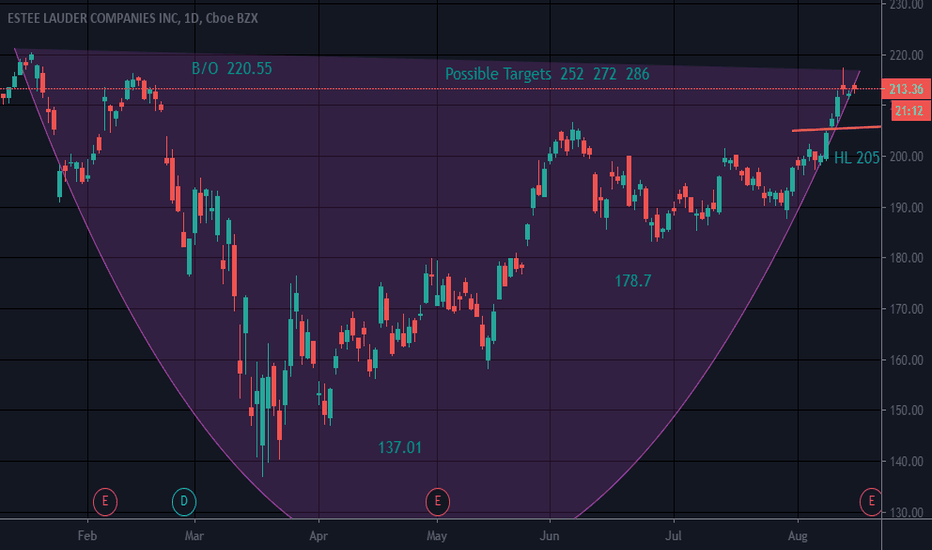This screenshot has width=932, height=550.
Task: Select the 'Possible Targets 252 272 286' annotation
Action: pyautogui.click(x=547, y=74)
